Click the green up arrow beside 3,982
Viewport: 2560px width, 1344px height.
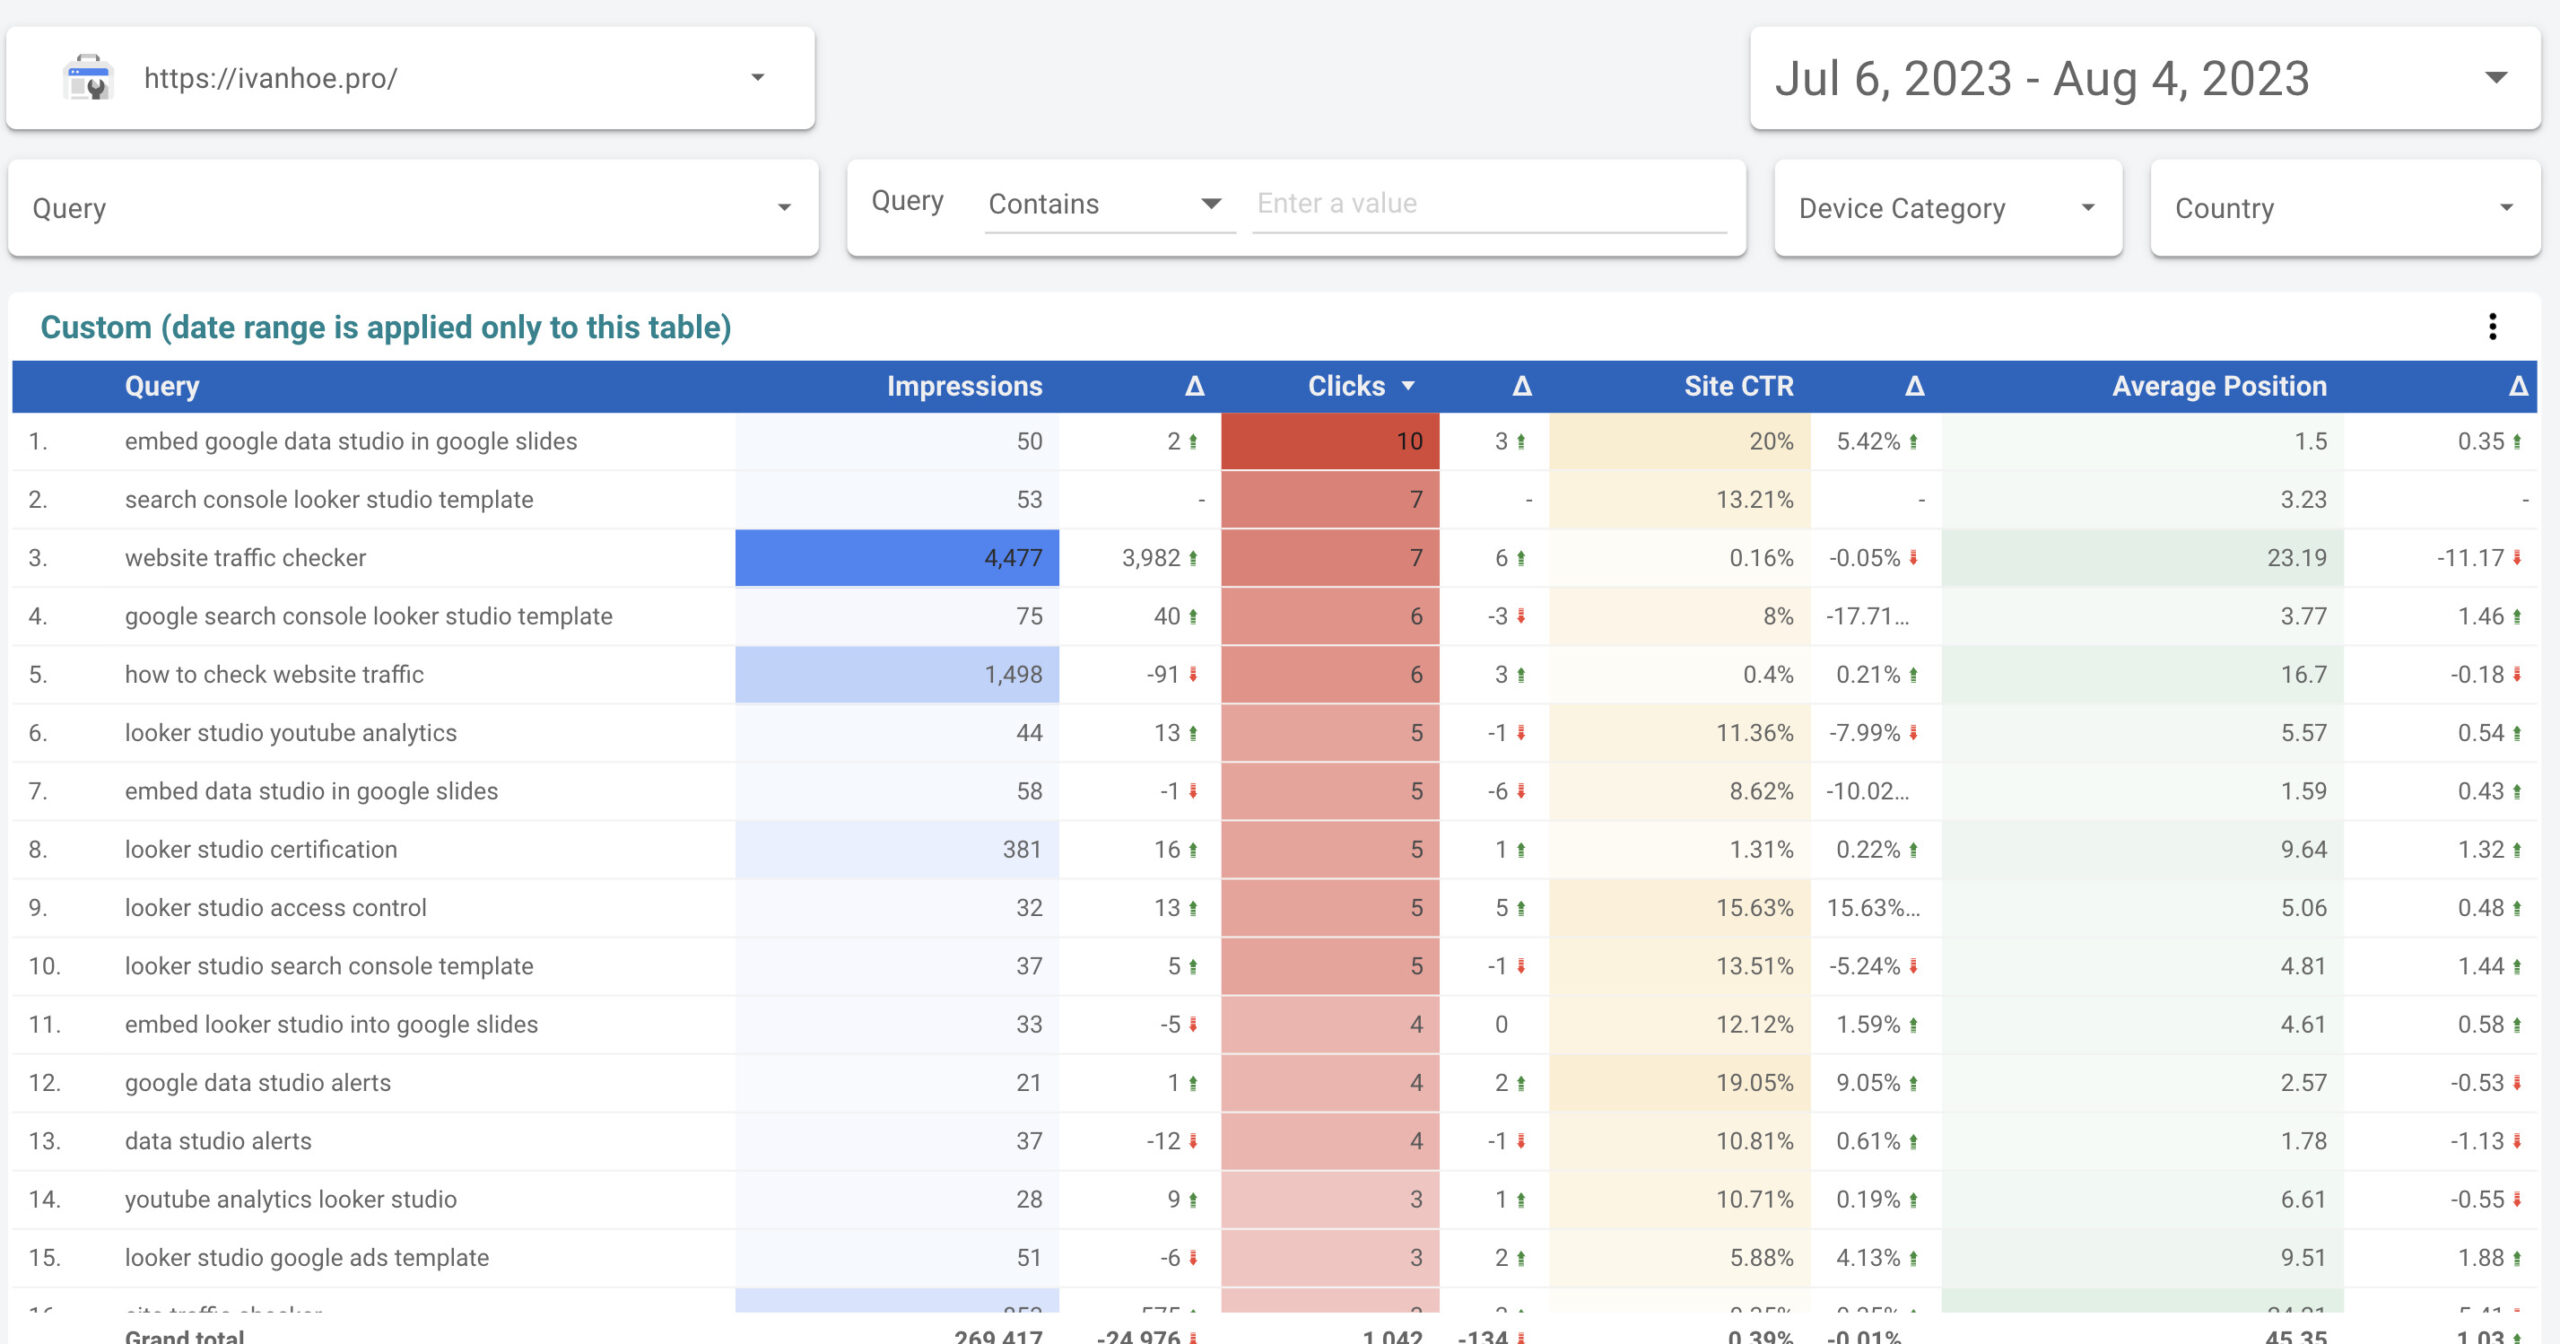pyautogui.click(x=1193, y=558)
